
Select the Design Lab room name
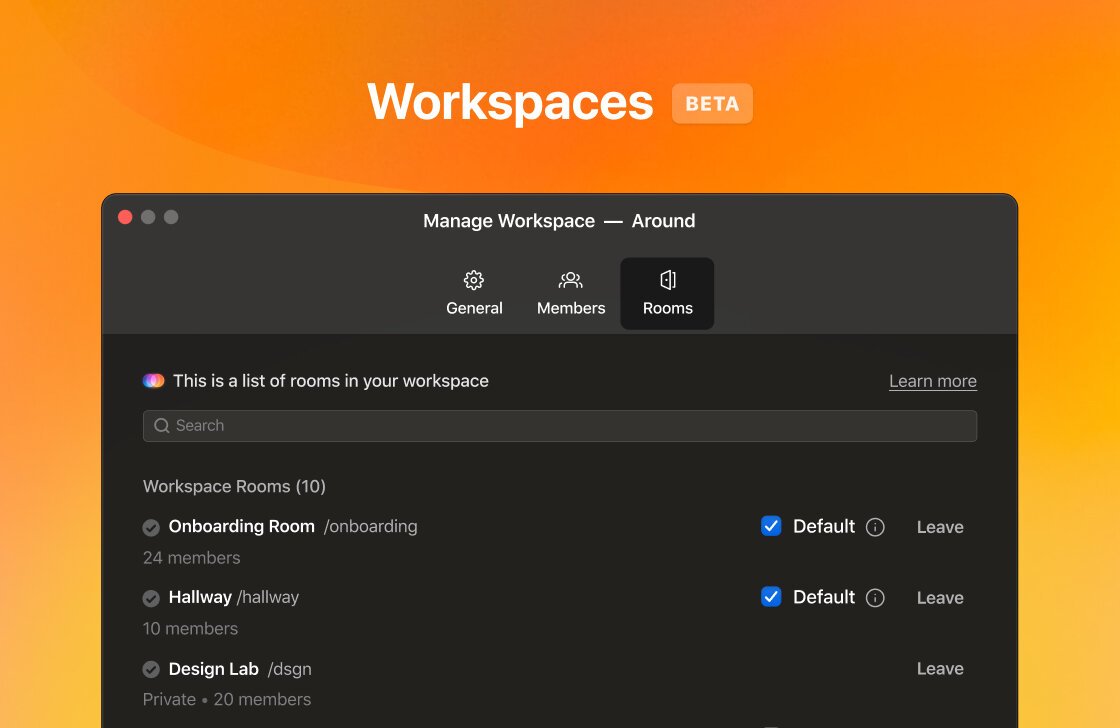214,669
